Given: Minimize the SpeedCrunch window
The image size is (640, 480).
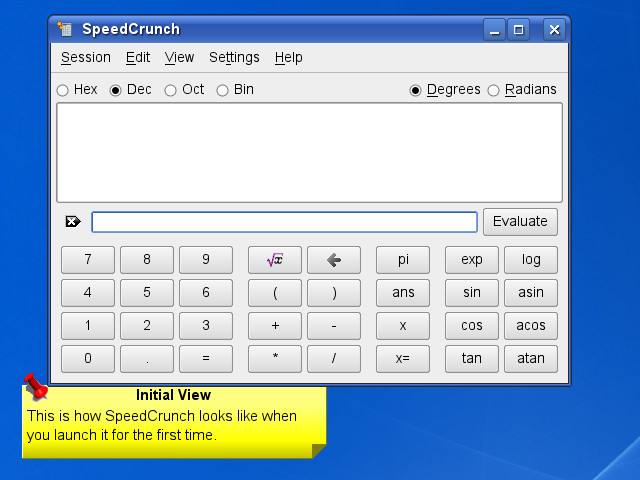Looking at the screenshot, I should (495, 29).
